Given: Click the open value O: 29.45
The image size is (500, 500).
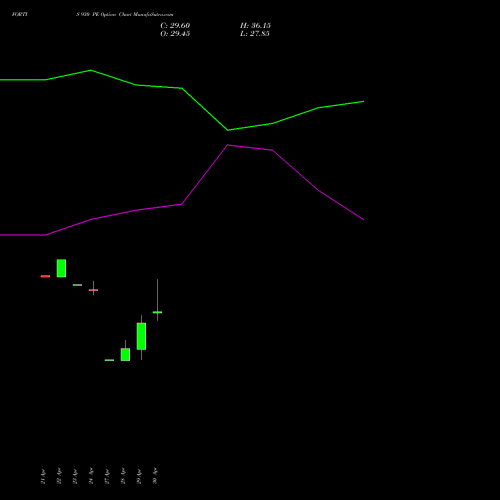Looking at the screenshot, I should [175, 34].
